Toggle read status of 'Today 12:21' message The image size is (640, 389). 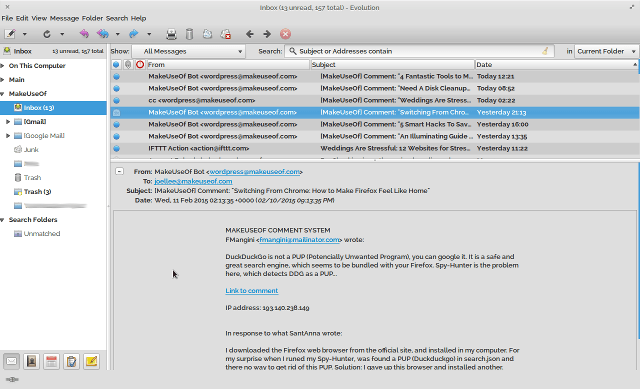click(x=116, y=76)
